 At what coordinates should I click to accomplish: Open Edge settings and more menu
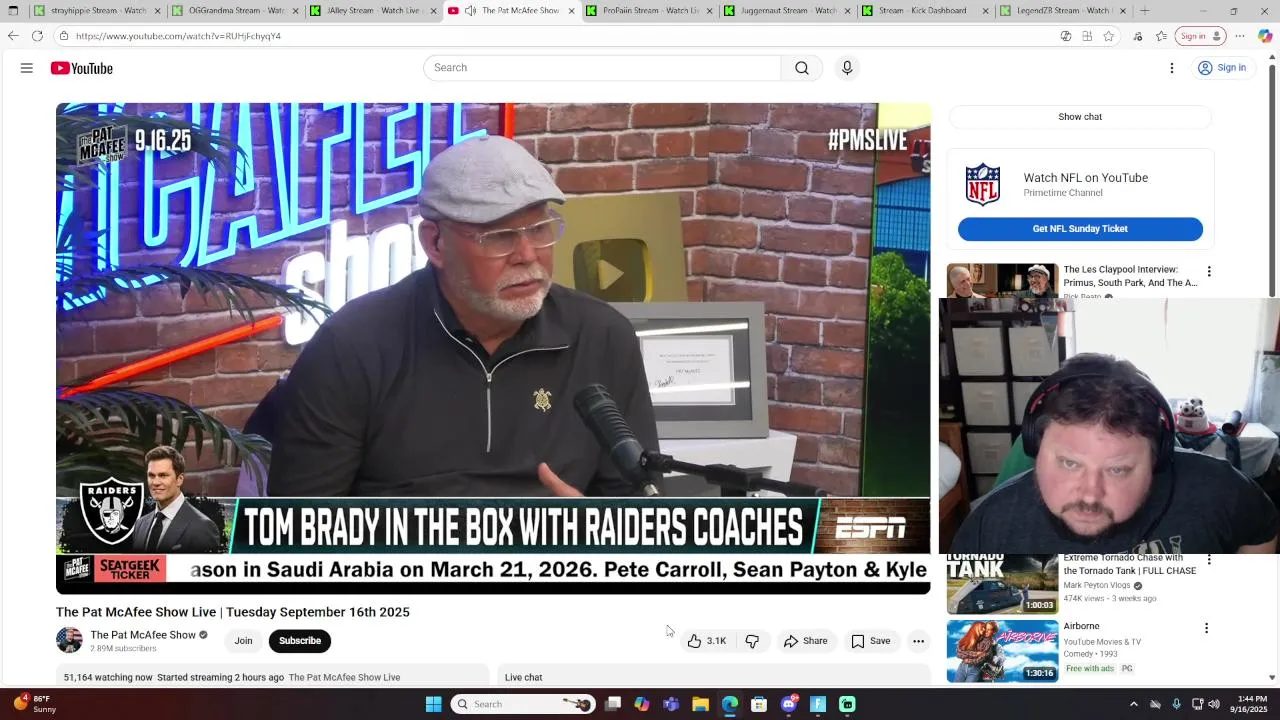click(1240, 36)
